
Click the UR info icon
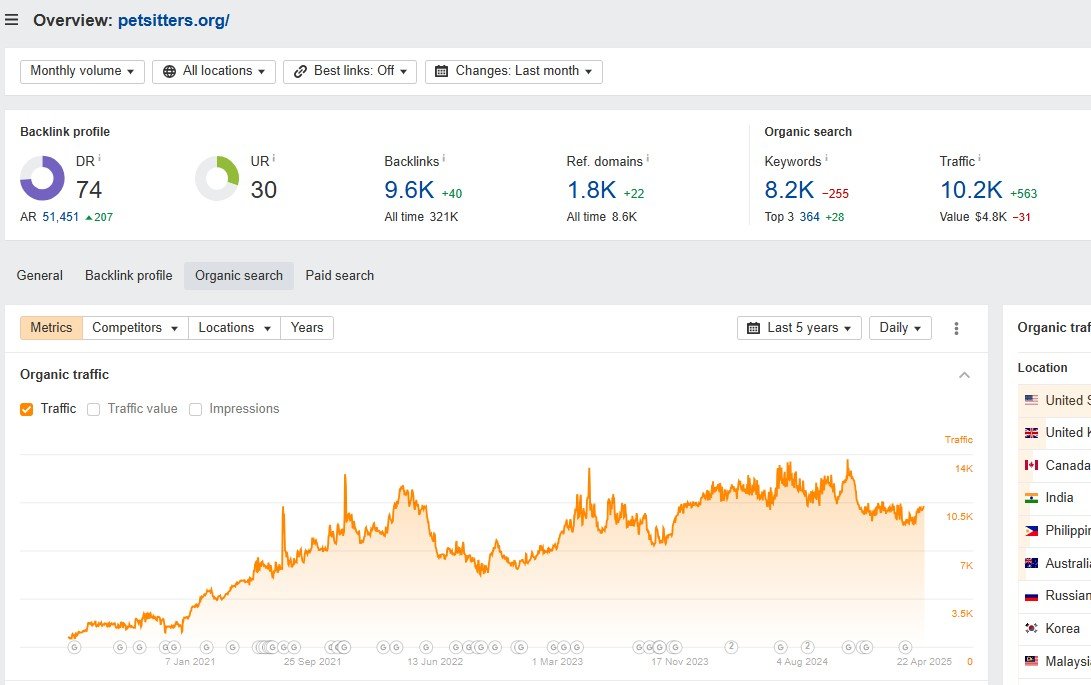click(273, 159)
